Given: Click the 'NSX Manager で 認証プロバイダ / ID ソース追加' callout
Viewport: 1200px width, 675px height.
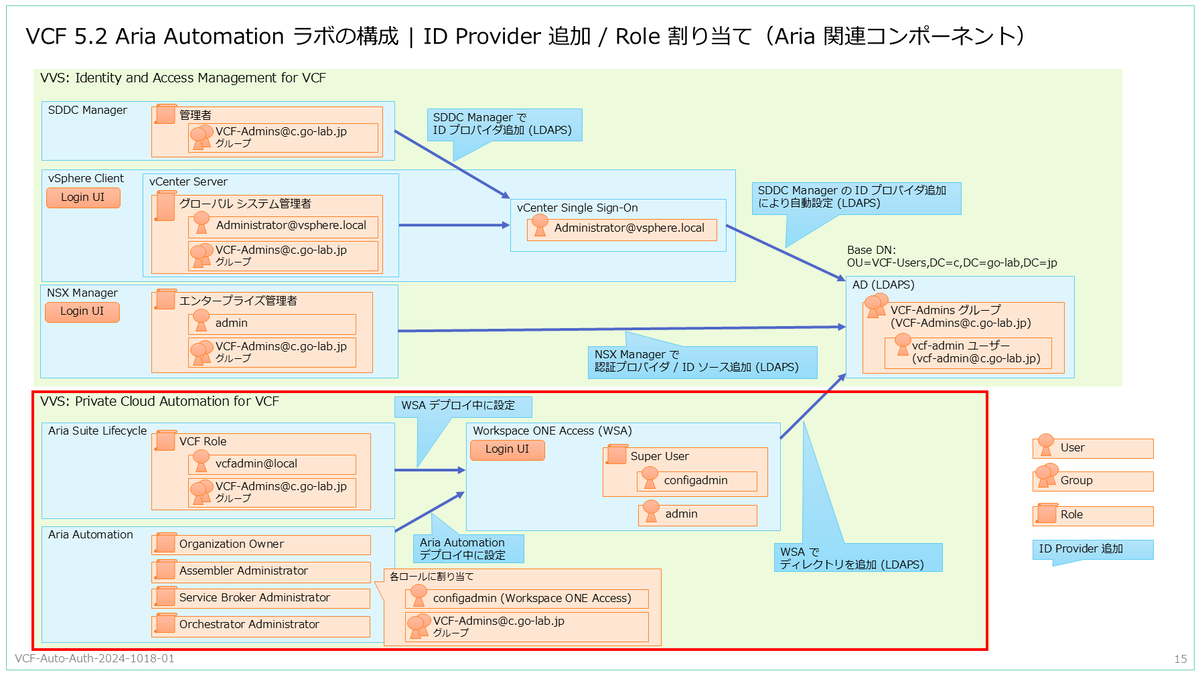Looking at the screenshot, I should (x=702, y=361).
